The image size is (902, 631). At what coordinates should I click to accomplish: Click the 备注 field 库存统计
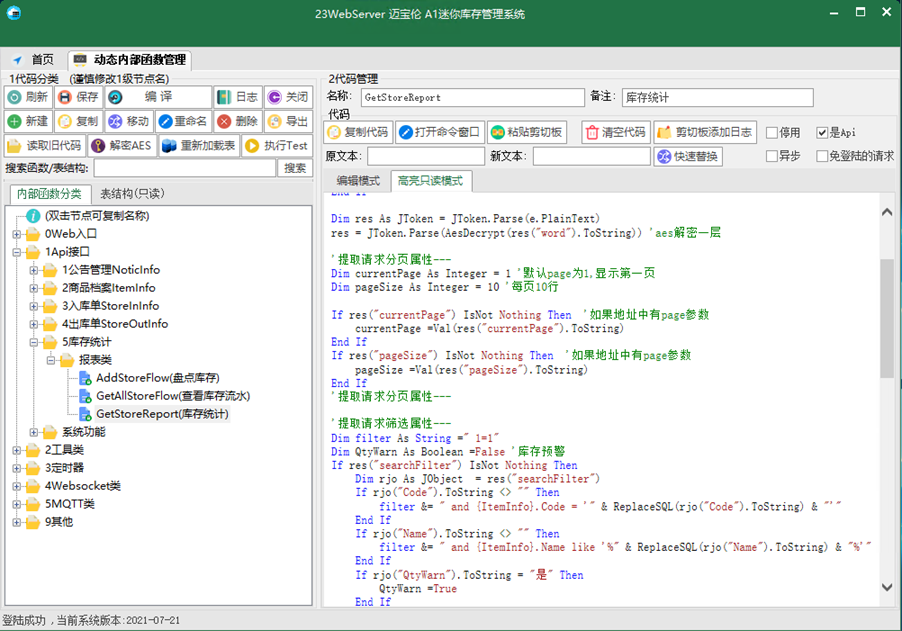point(718,97)
